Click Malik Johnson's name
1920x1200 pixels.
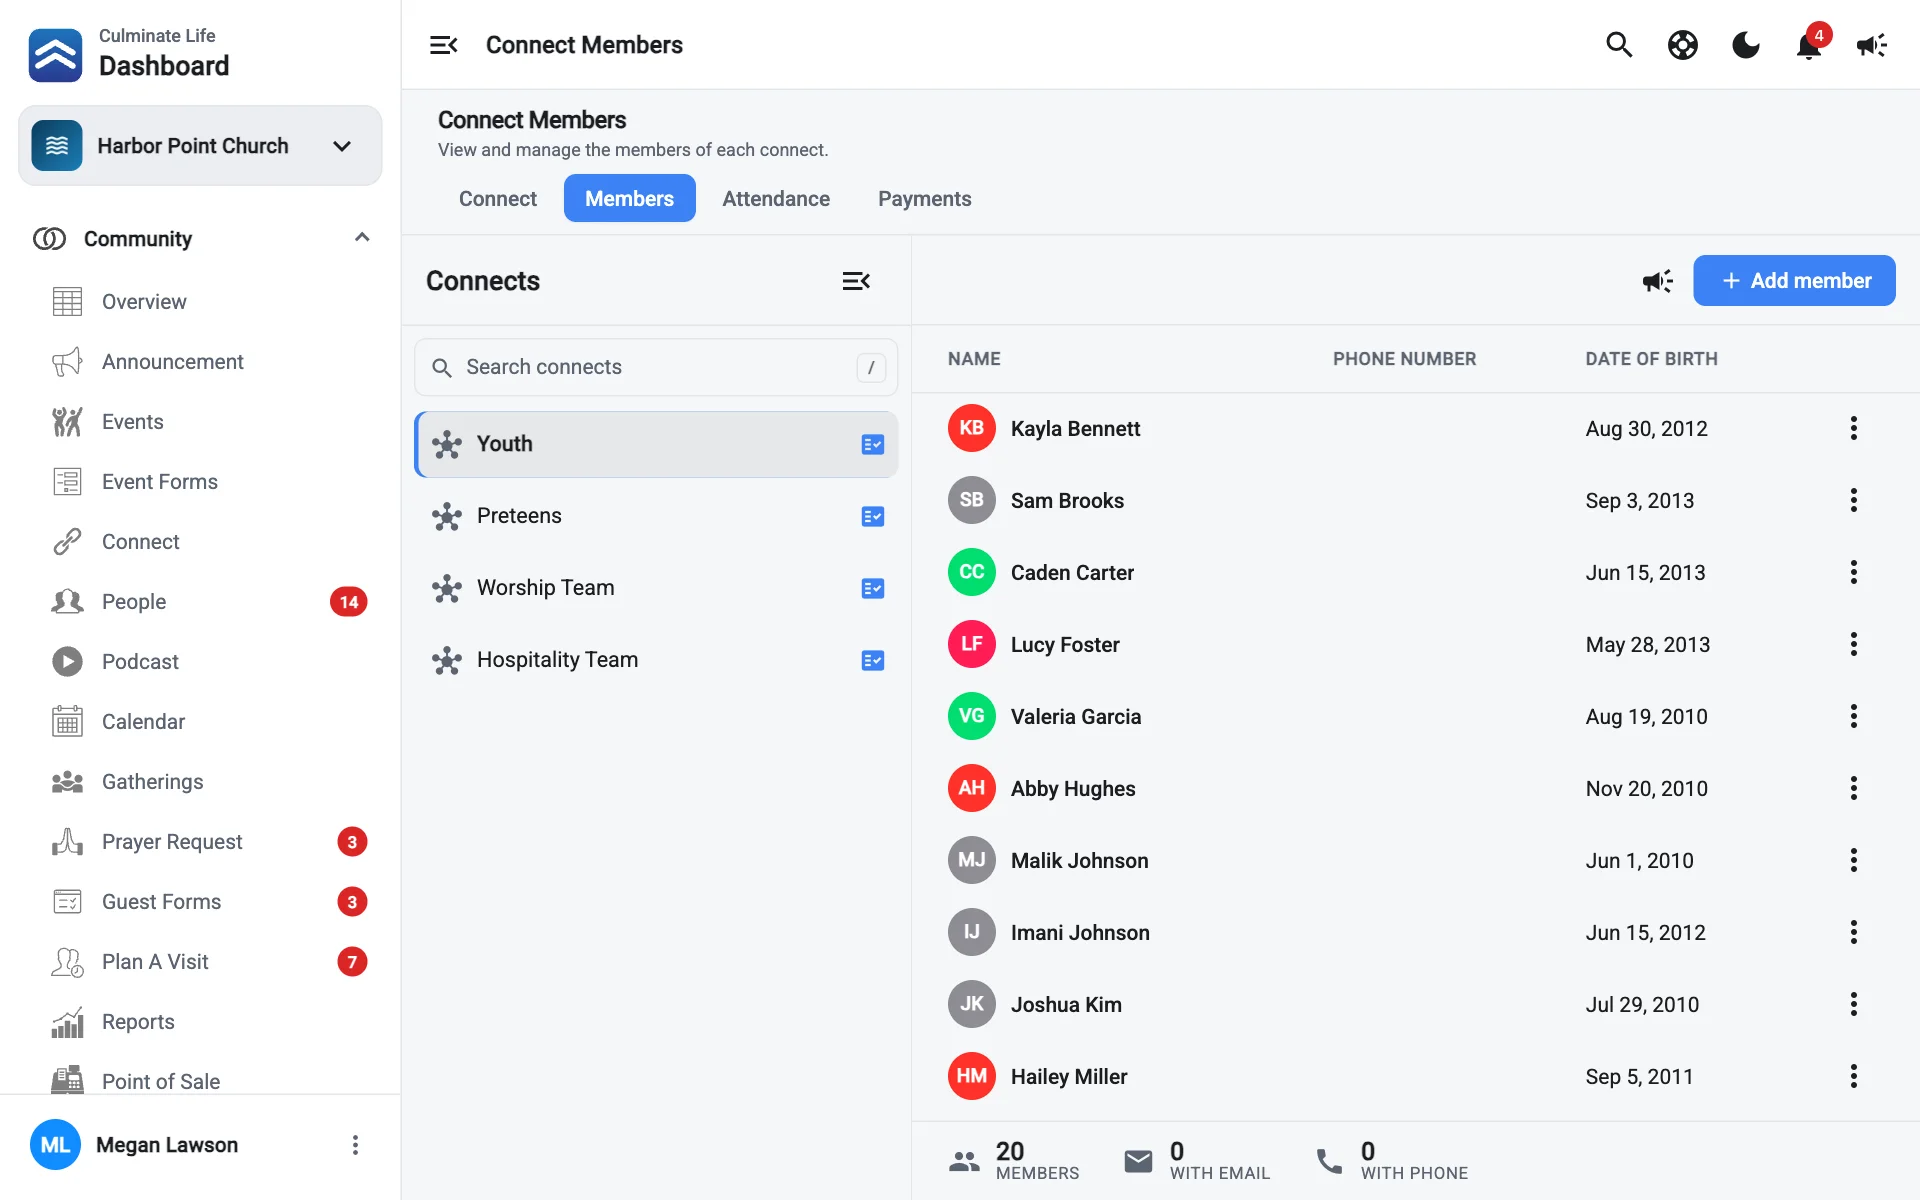click(1079, 861)
